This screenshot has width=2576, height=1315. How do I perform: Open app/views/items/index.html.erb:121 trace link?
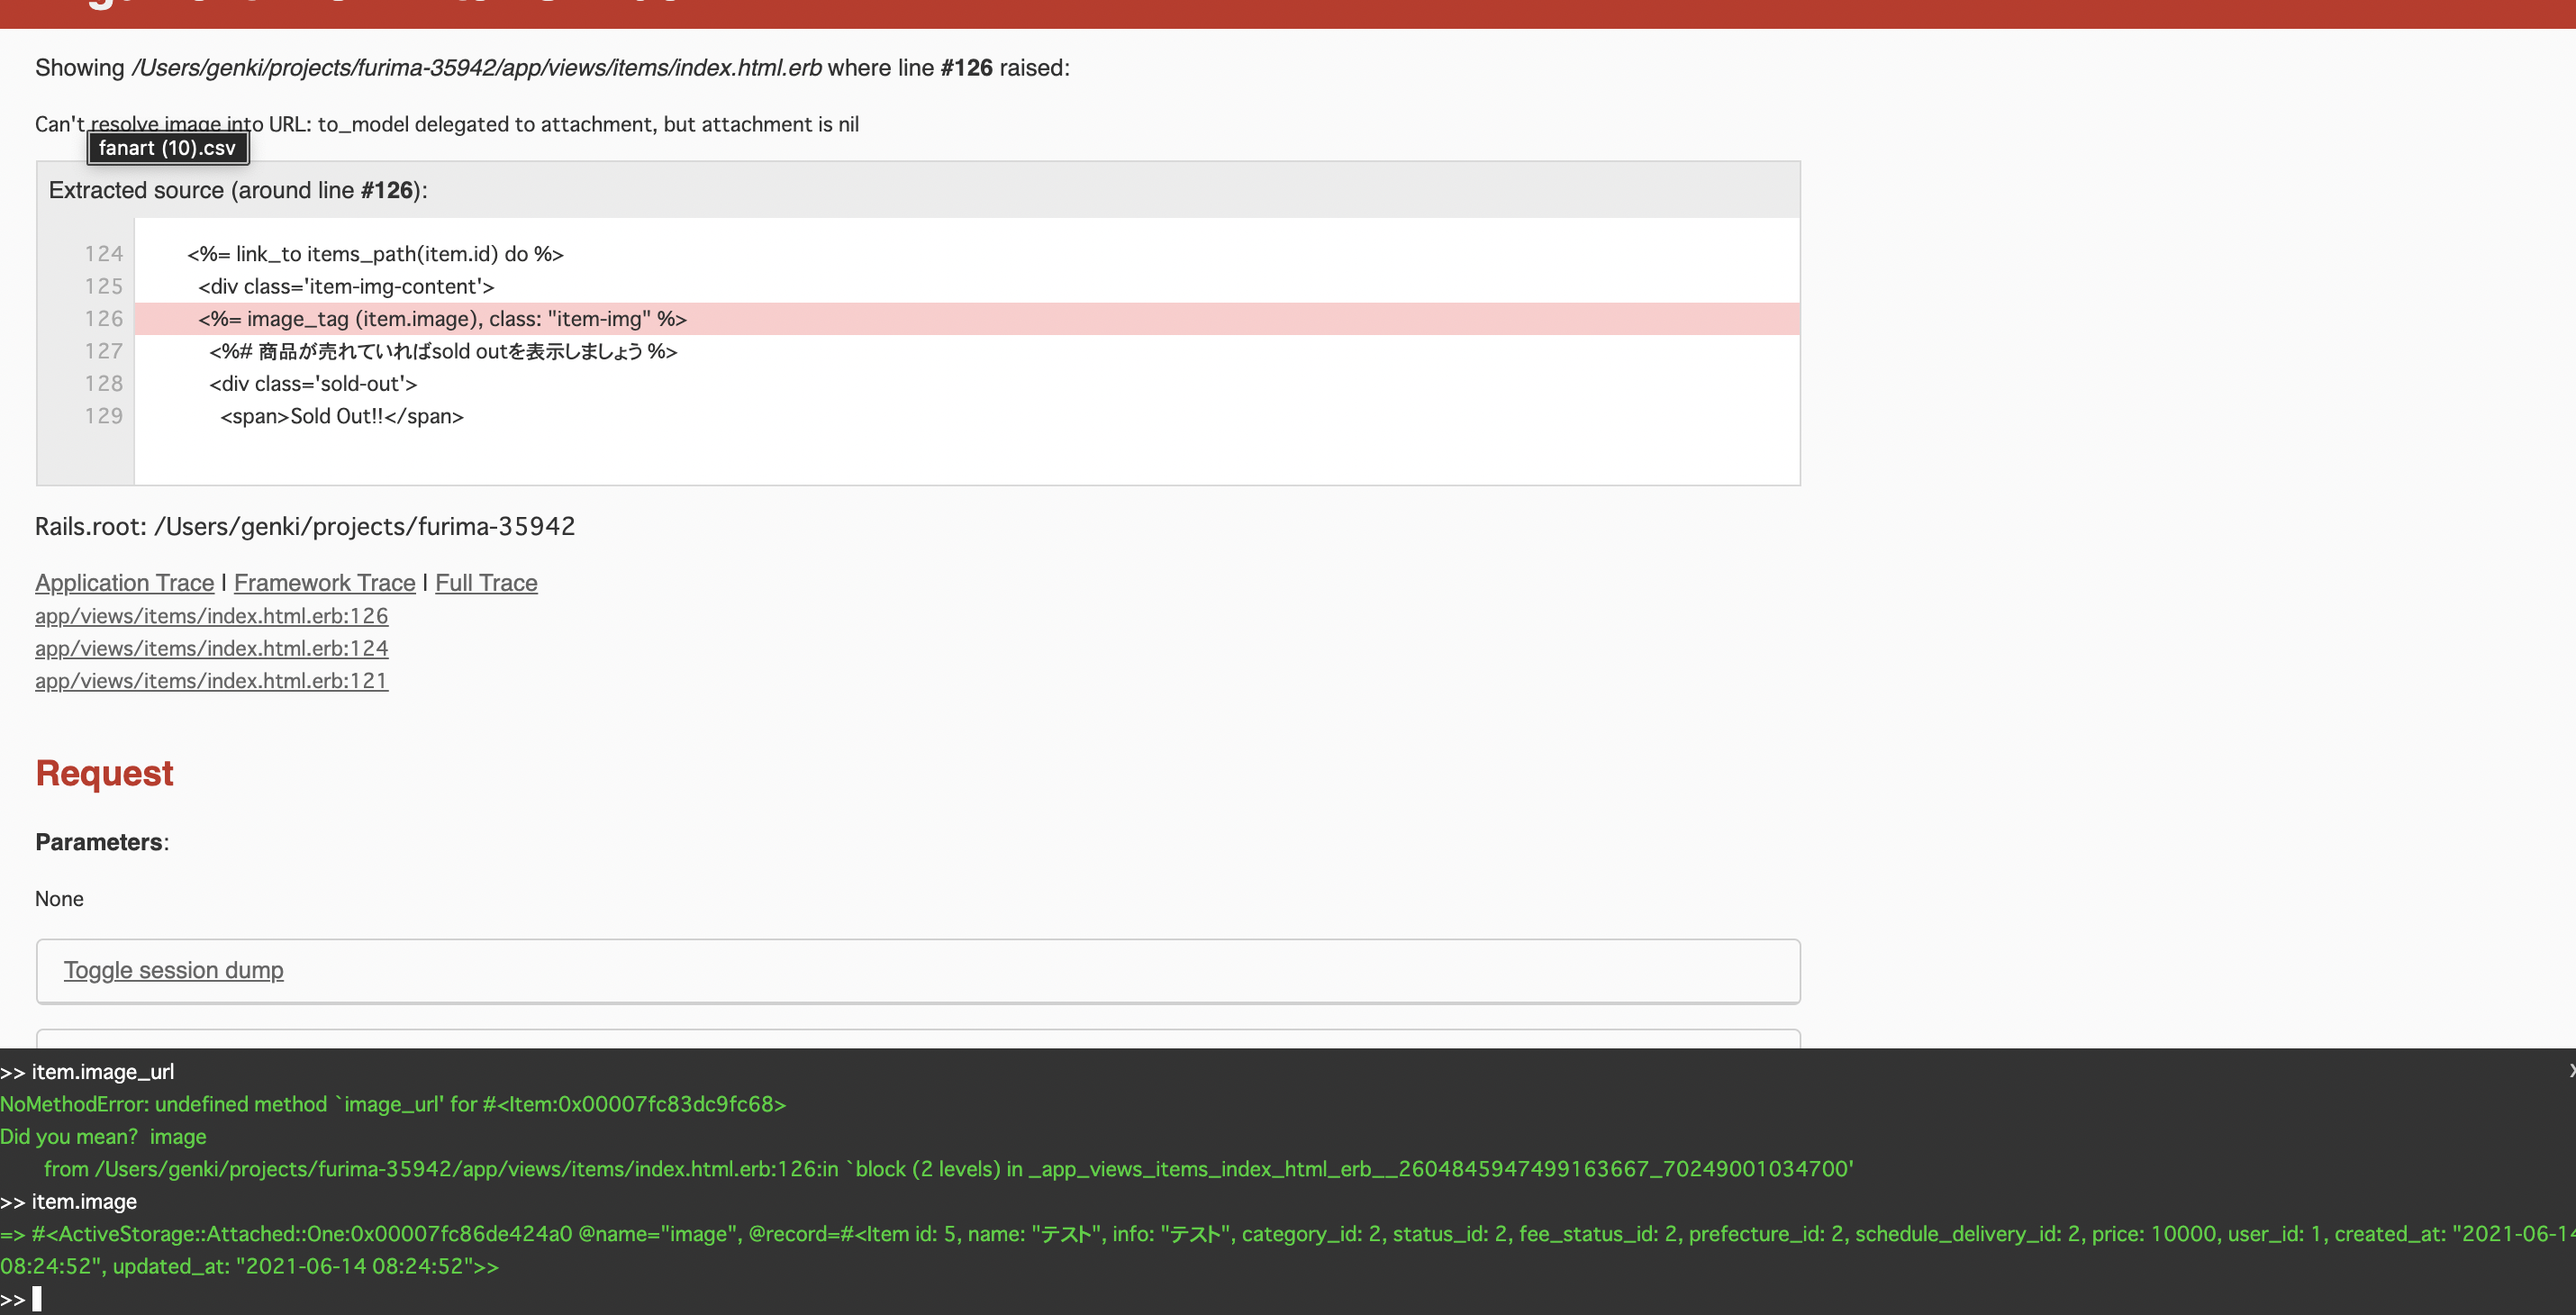[211, 681]
